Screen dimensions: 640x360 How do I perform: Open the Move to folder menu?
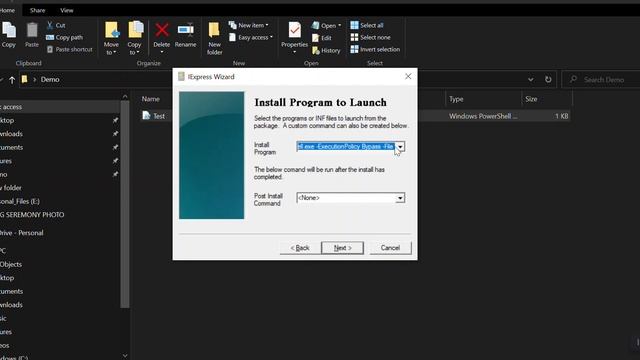point(111,38)
